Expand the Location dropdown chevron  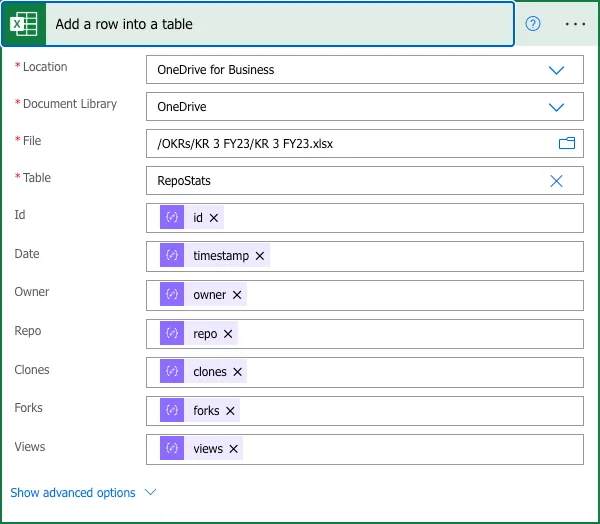coord(556,70)
